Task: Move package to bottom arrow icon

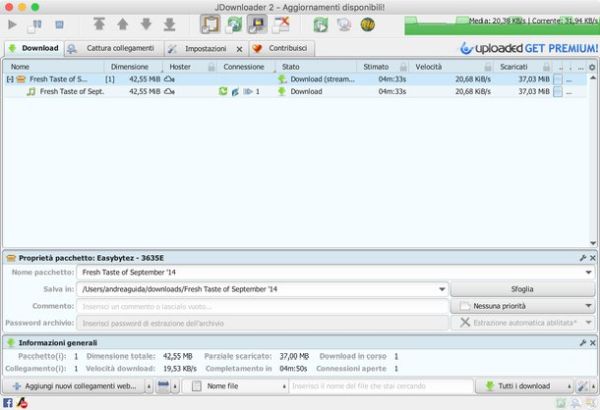Action: (x=169, y=24)
